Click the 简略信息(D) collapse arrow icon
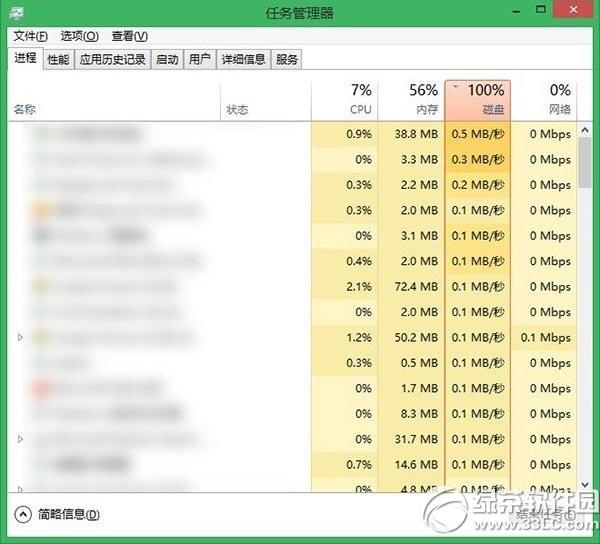 click(23, 515)
